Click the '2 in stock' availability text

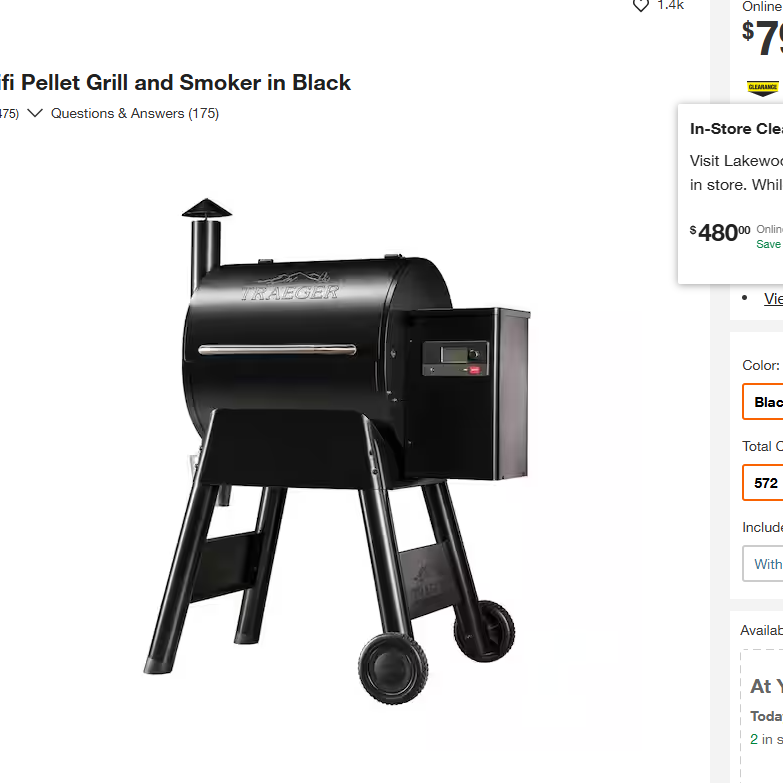pyautogui.click(x=766, y=739)
